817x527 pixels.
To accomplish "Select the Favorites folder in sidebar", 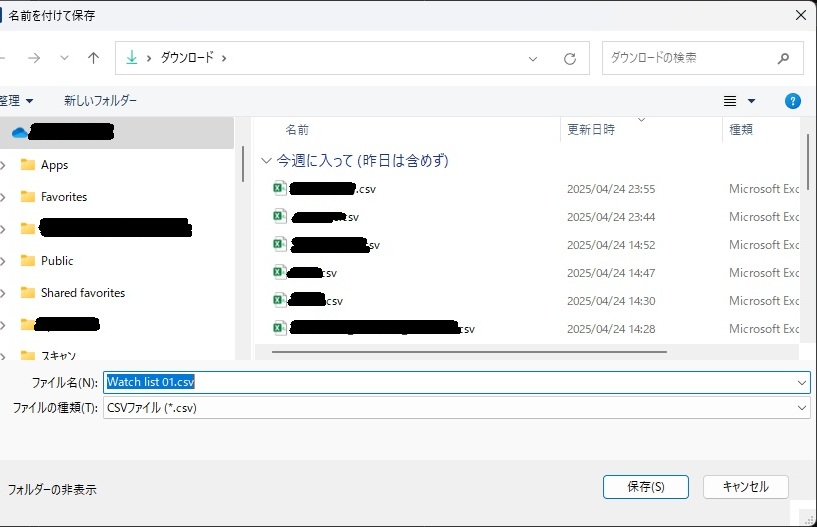I will click(64, 197).
